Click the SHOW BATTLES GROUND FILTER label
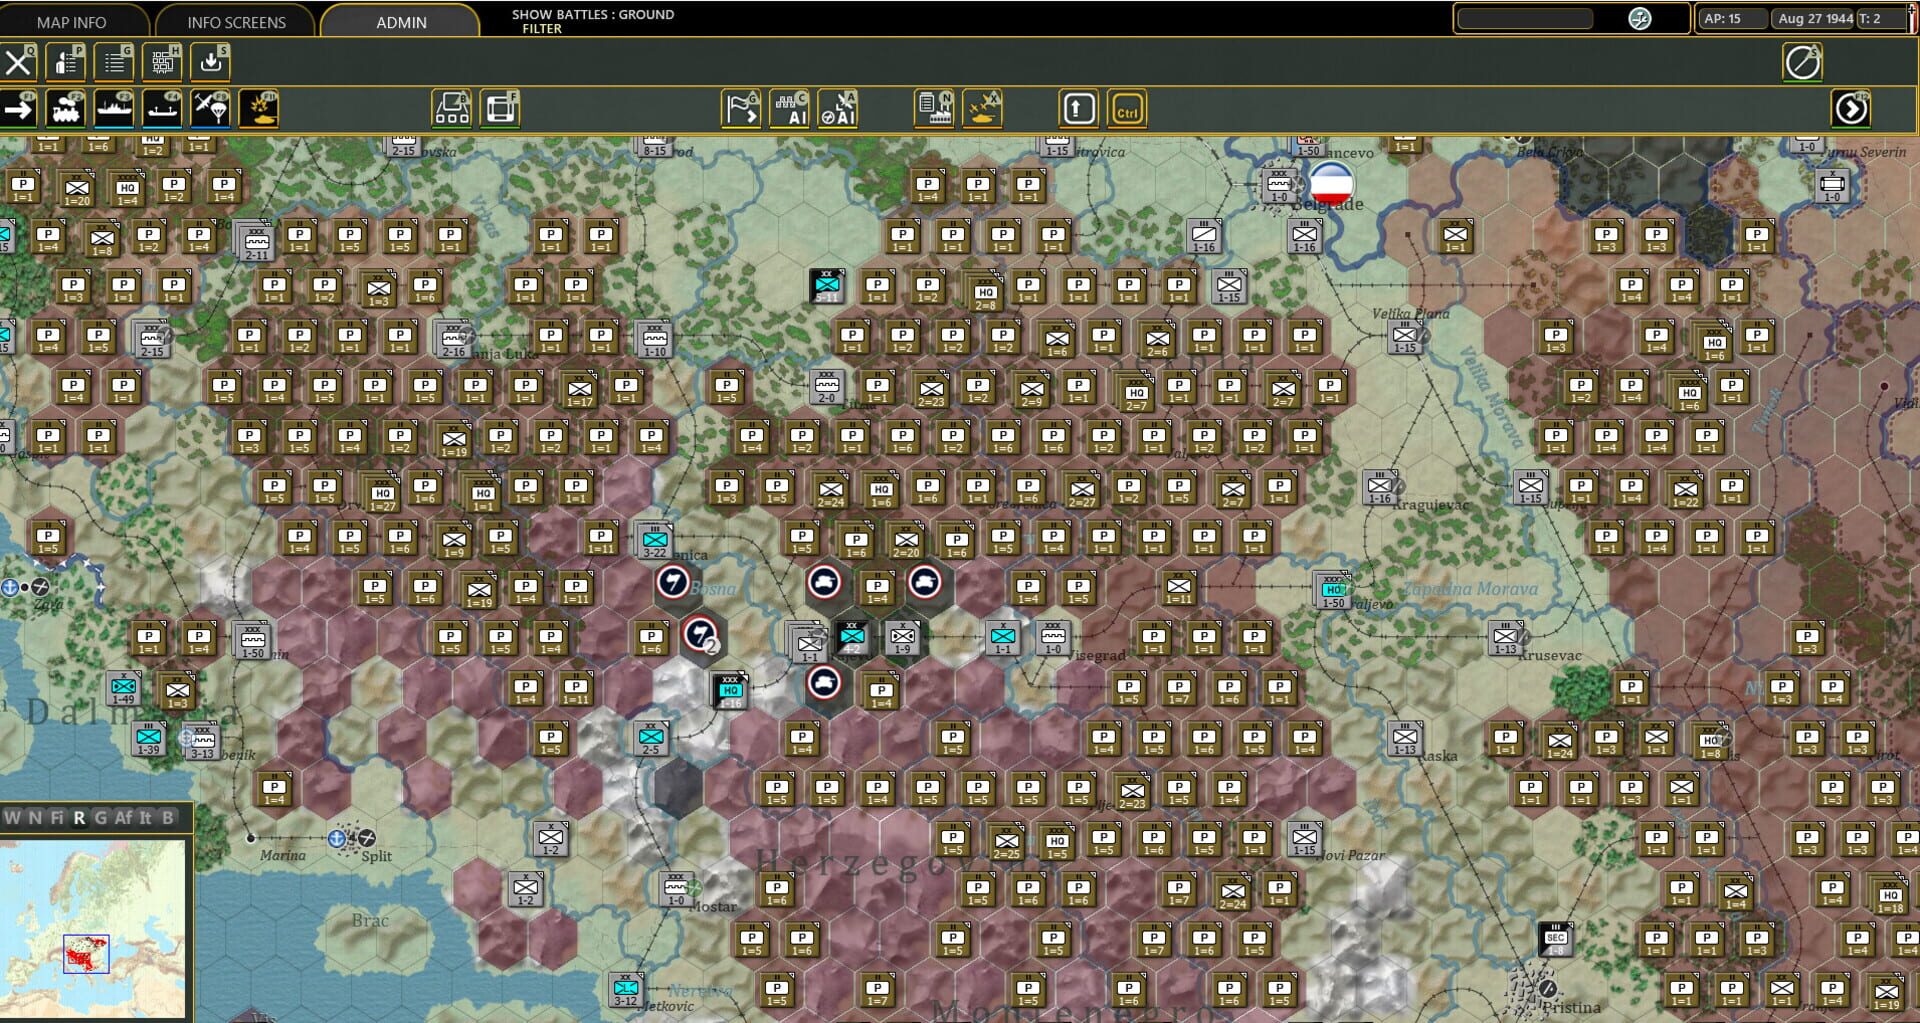This screenshot has width=1920, height=1023. [590, 20]
